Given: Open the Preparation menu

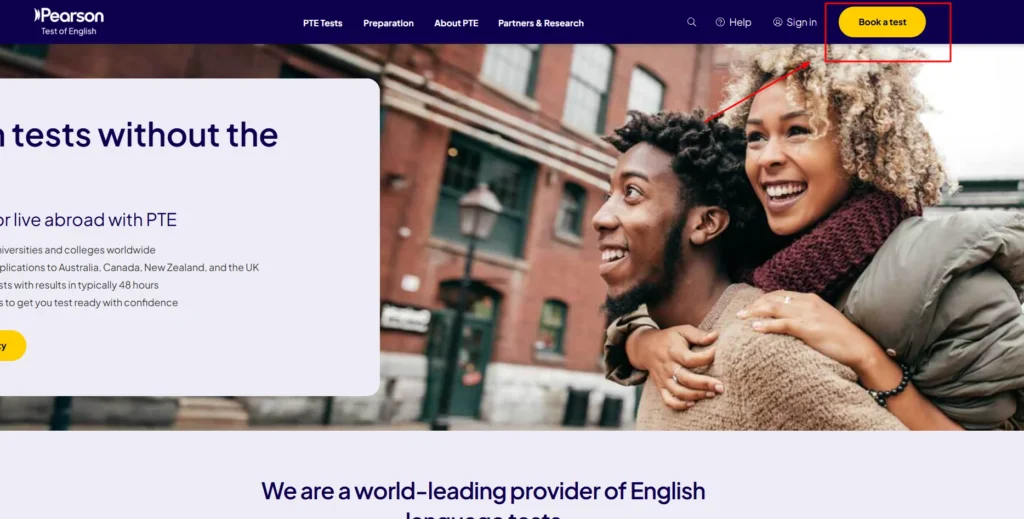Looking at the screenshot, I should [x=389, y=23].
